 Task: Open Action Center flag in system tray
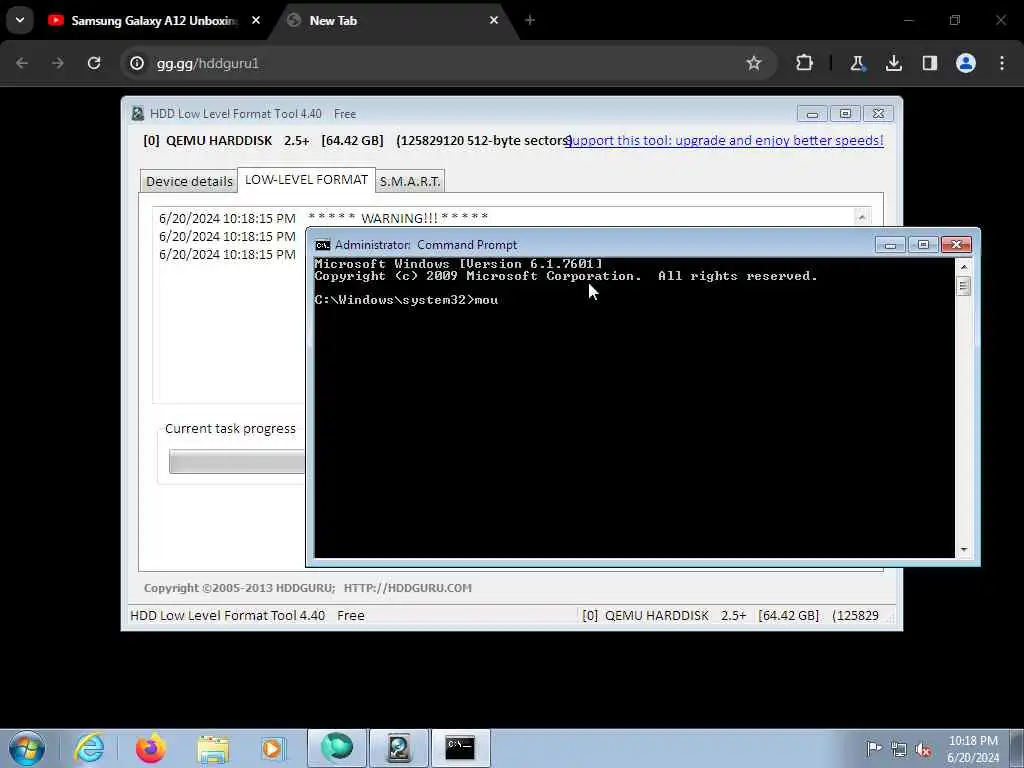click(x=874, y=748)
